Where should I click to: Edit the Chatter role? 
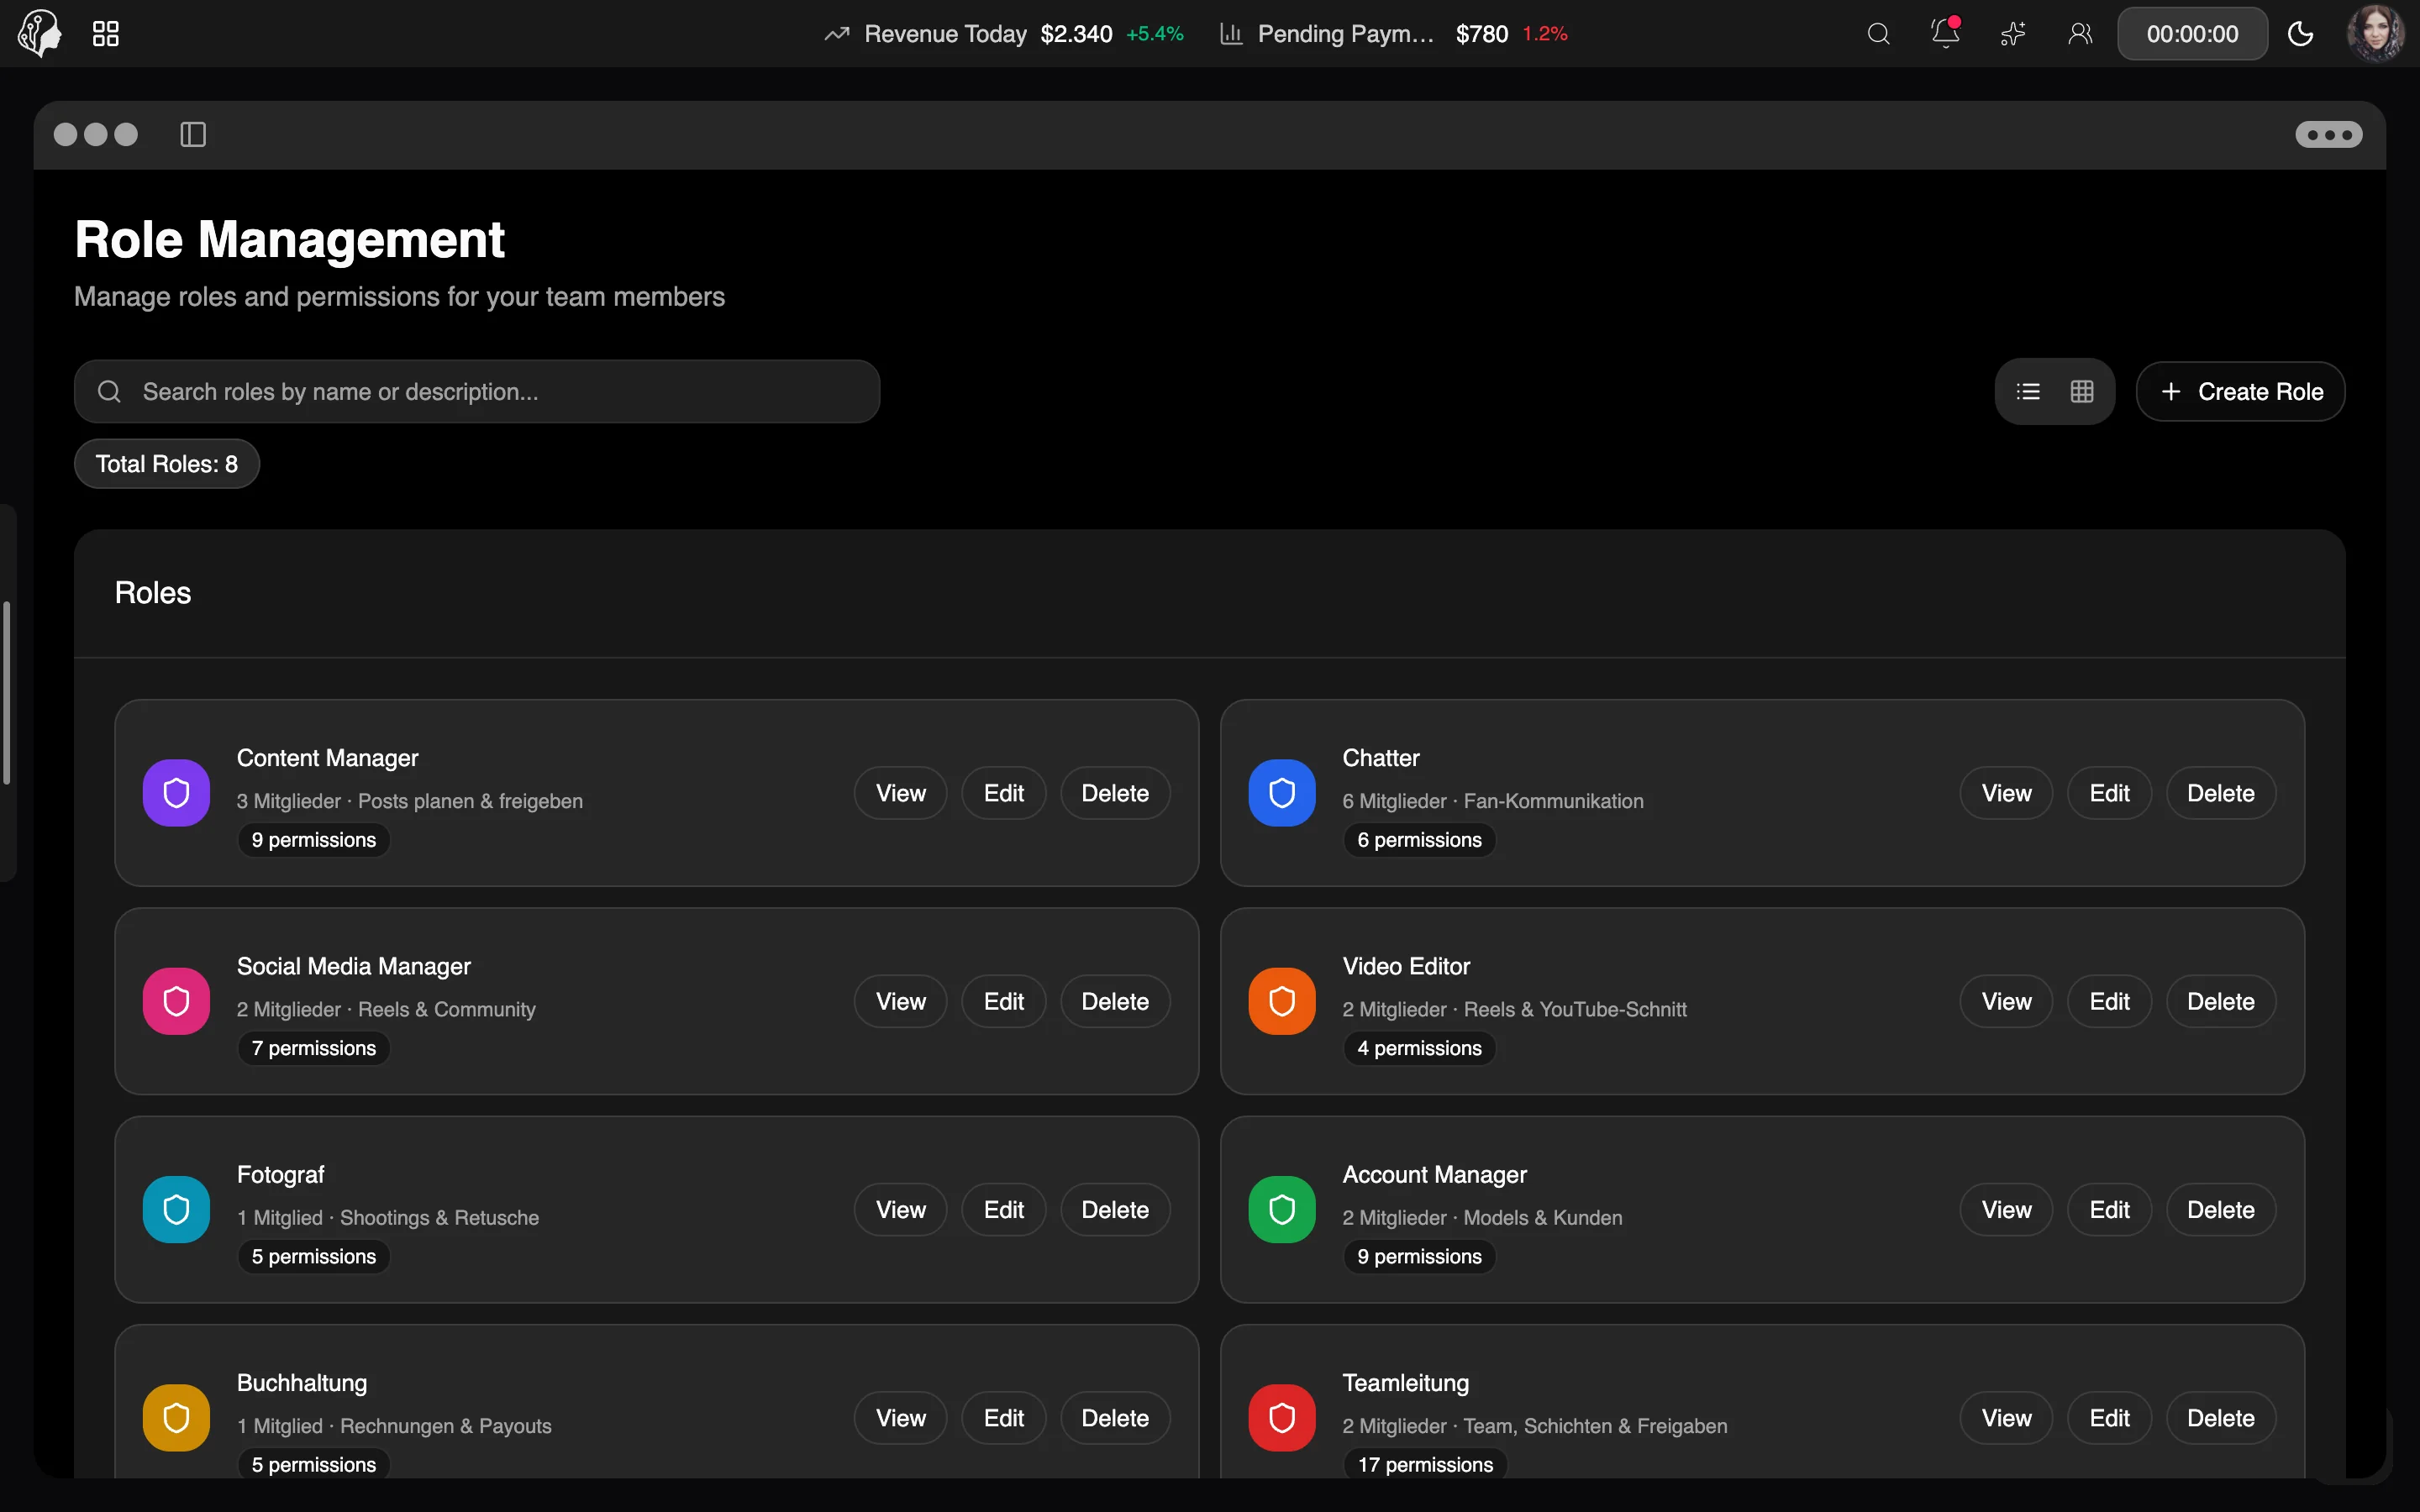(2109, 793)
